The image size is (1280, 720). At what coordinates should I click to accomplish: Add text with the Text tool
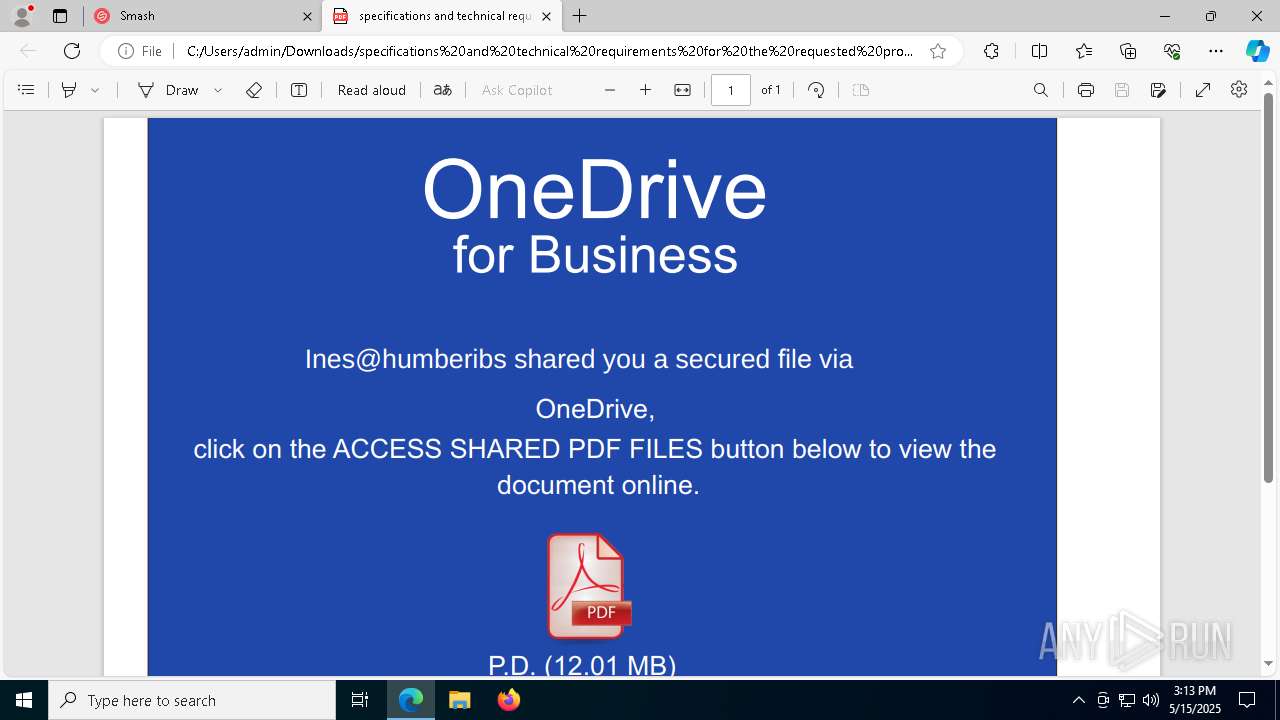pos(299,90)
